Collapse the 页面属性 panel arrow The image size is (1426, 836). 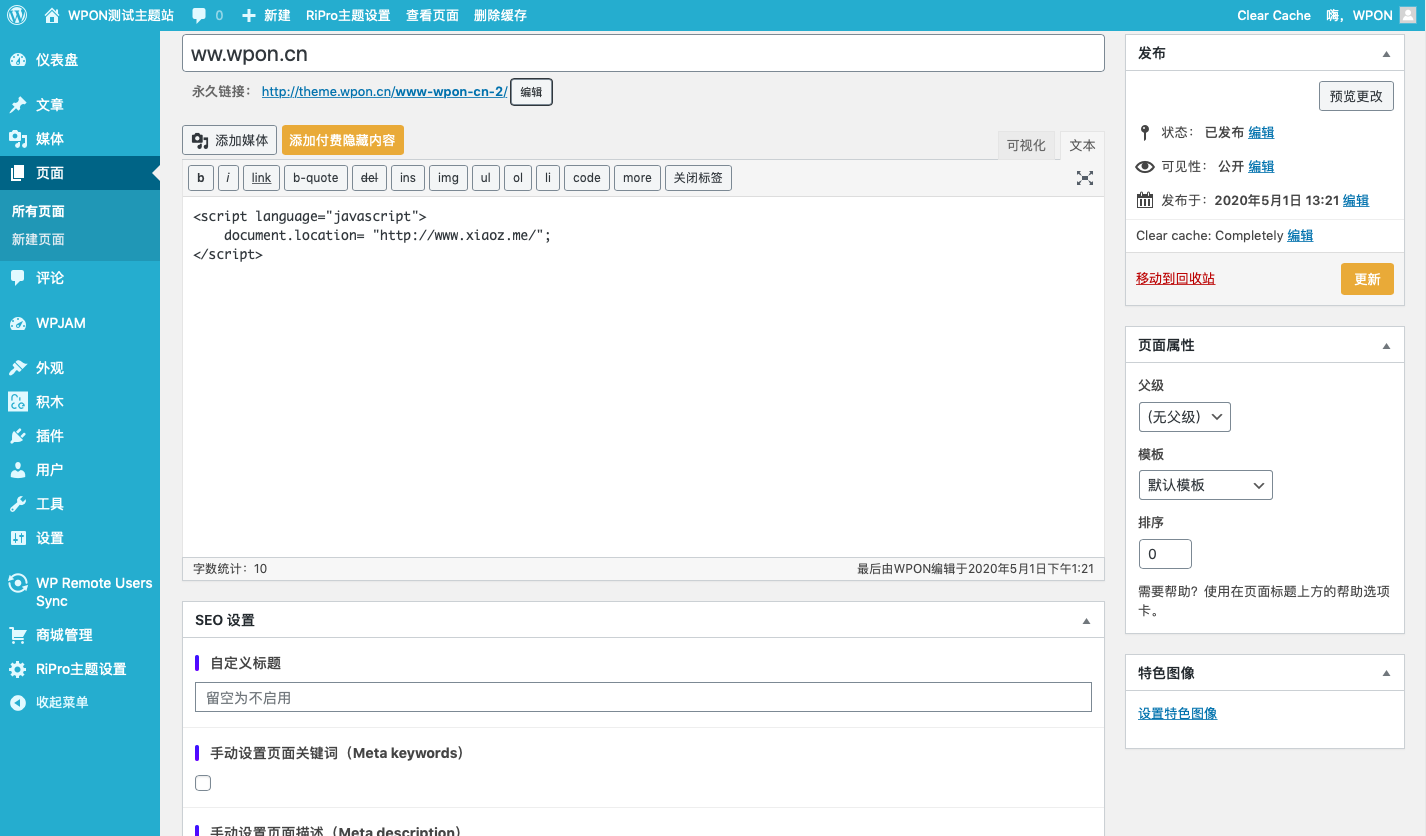(x=1386, y=346)
